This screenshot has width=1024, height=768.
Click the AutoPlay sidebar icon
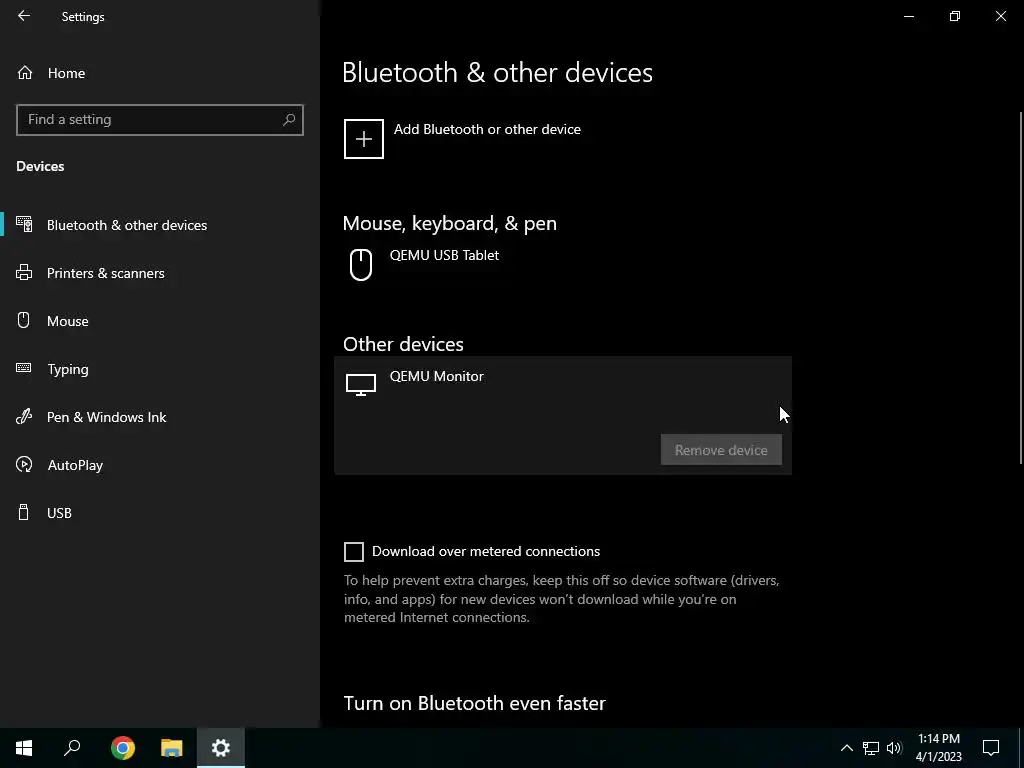click(x=24, y=464)
